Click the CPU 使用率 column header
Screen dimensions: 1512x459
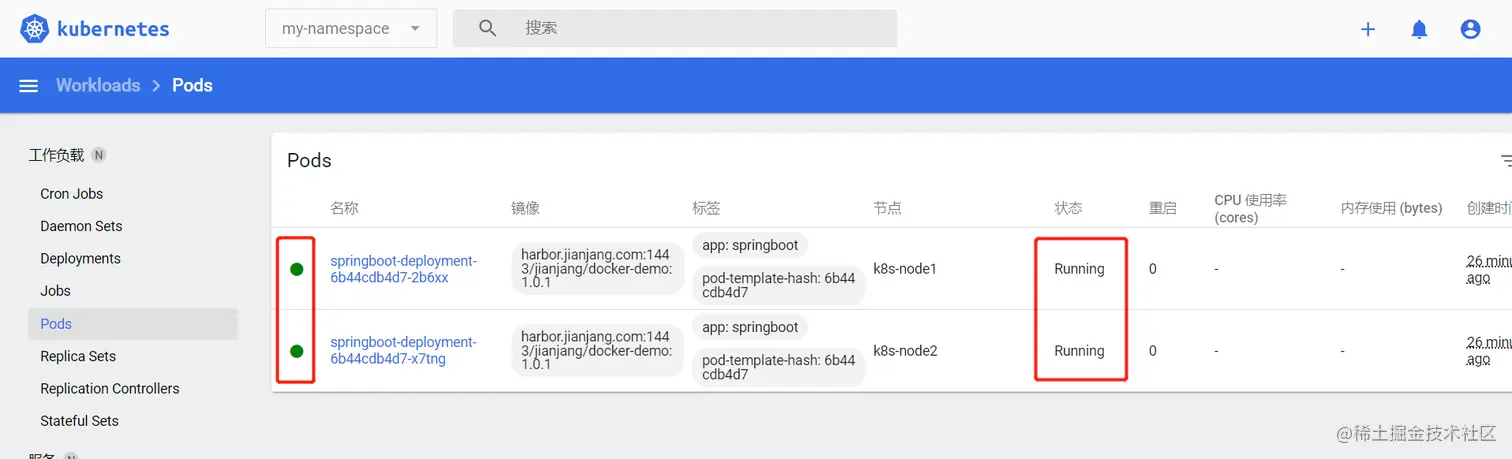click(1250, 208)
